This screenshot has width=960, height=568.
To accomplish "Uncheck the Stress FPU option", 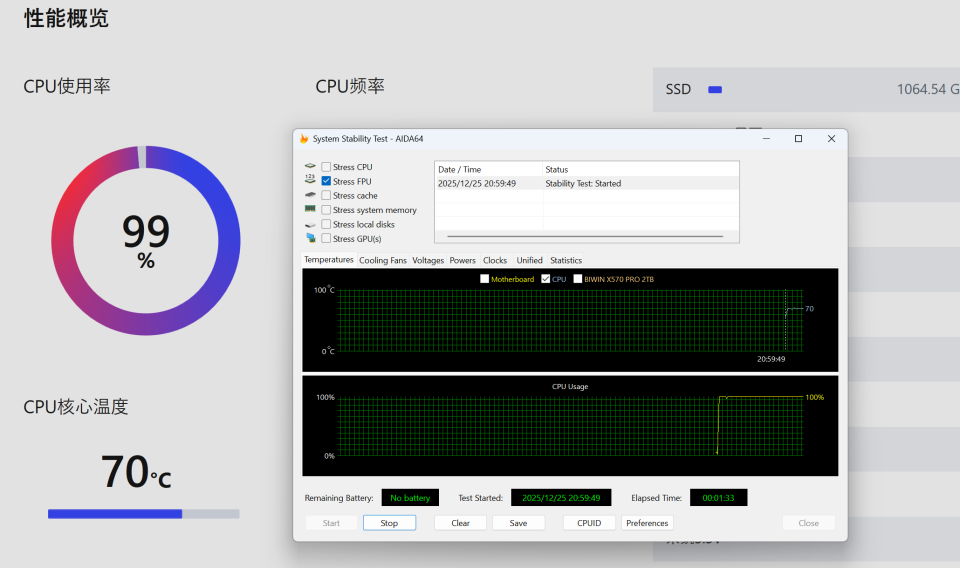I will point(326,181).
